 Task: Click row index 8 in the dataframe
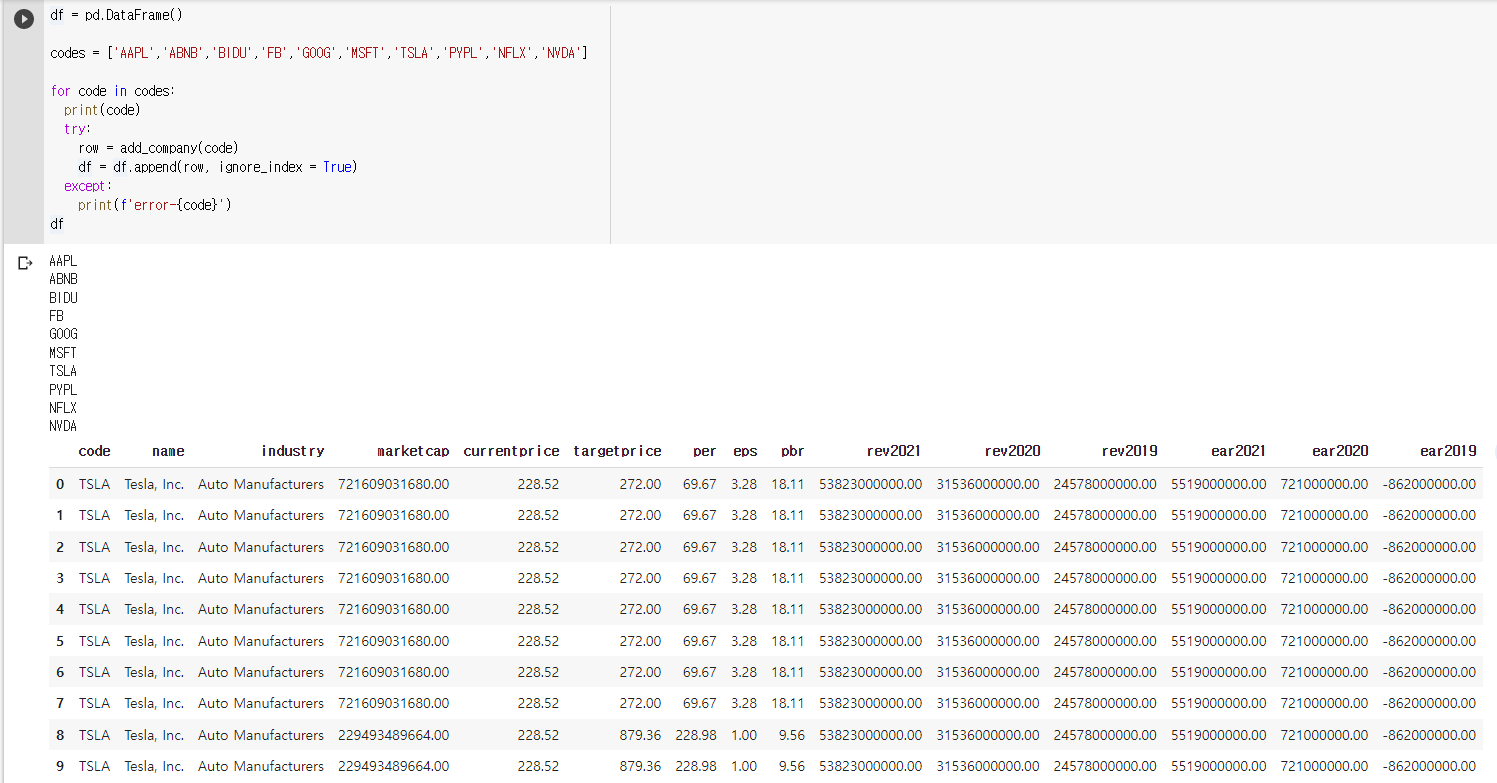[x=60, y=735]
